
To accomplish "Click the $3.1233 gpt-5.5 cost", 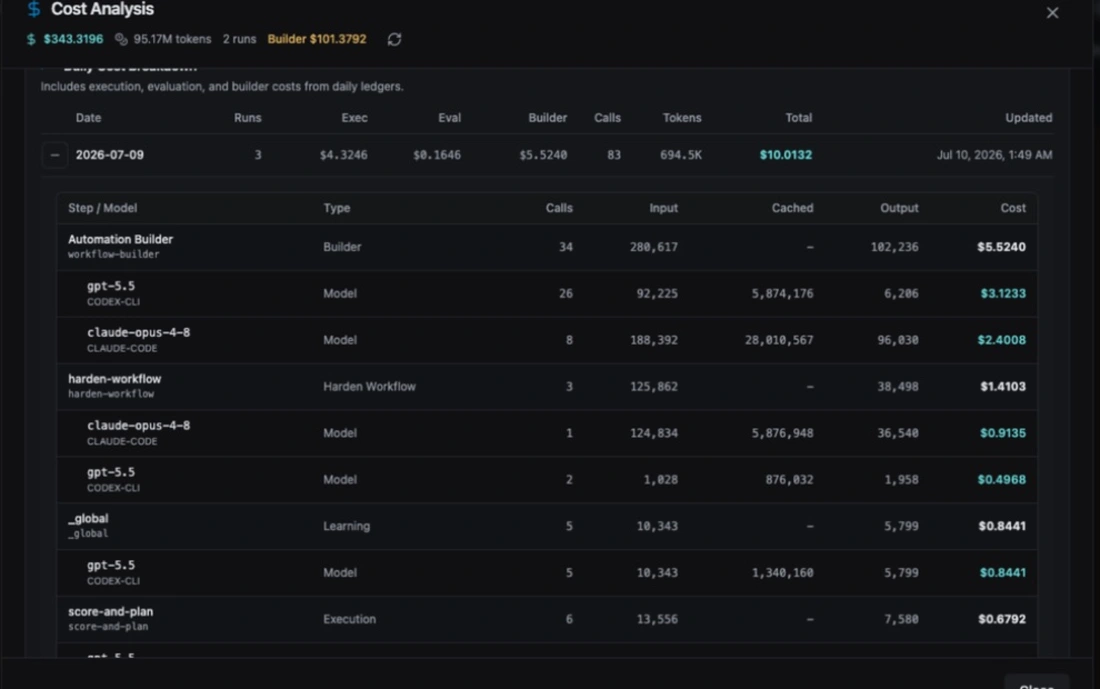I will 1002,293.
